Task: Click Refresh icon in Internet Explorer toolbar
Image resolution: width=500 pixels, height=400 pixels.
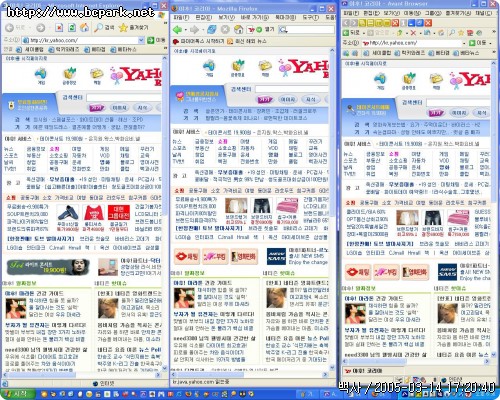Action: [72, 28]
